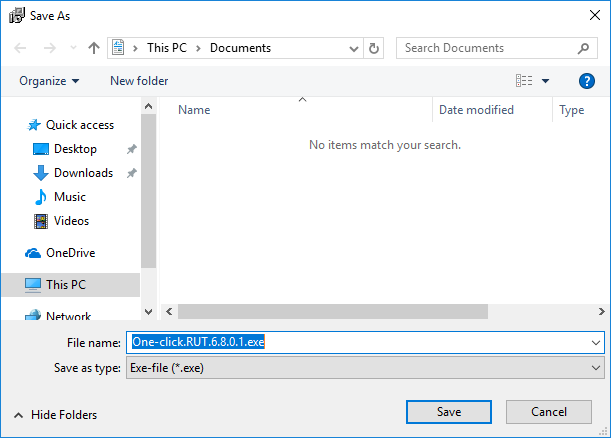Select OneDrive in navigation pane
This screenshot has width=611, height=438.
click(70, 253)
